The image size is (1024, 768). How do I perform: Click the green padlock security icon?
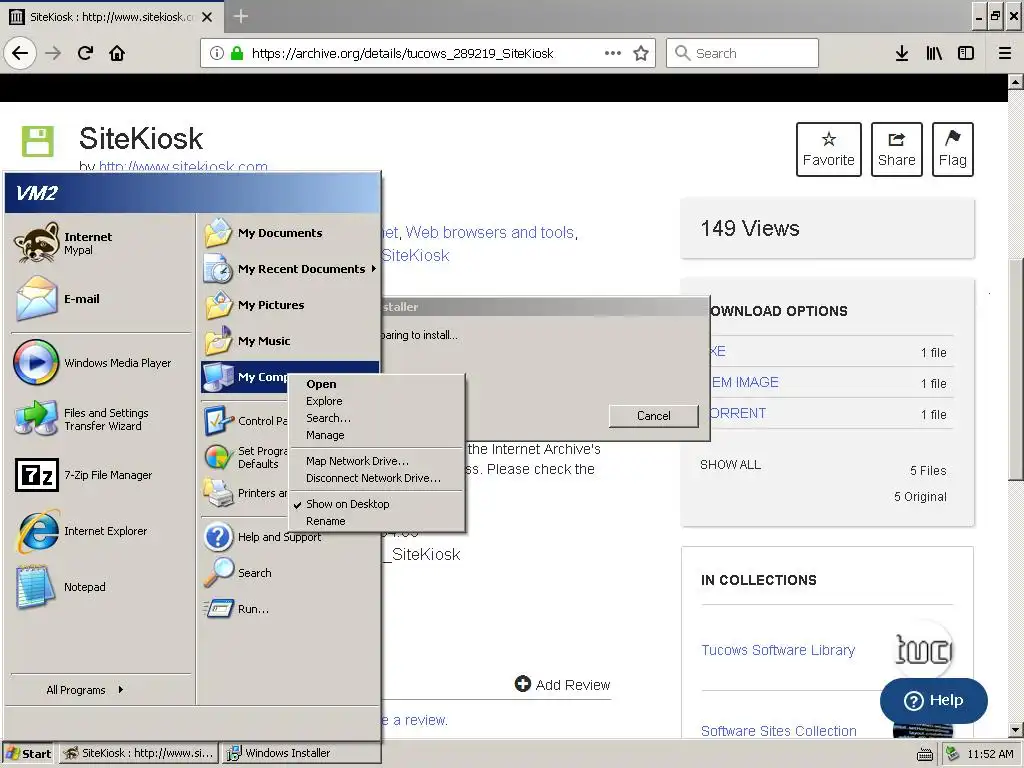click(x=237, y=53)
